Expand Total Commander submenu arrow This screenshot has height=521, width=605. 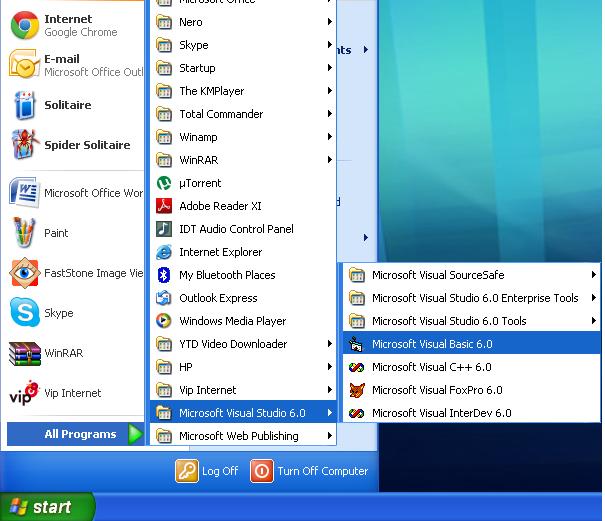(330, 114)
